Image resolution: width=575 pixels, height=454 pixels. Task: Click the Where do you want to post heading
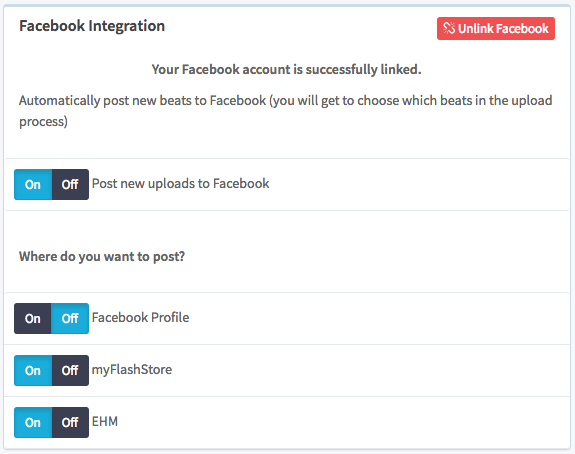pos(102,256)
